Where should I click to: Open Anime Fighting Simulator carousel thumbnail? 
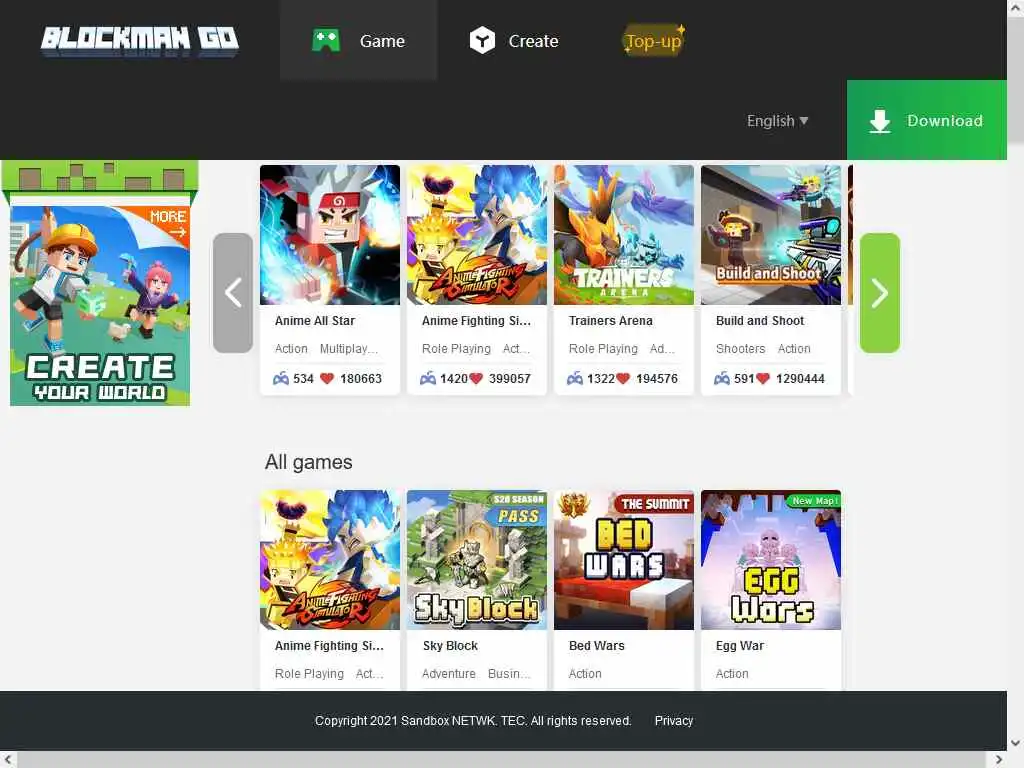[477, 235]
